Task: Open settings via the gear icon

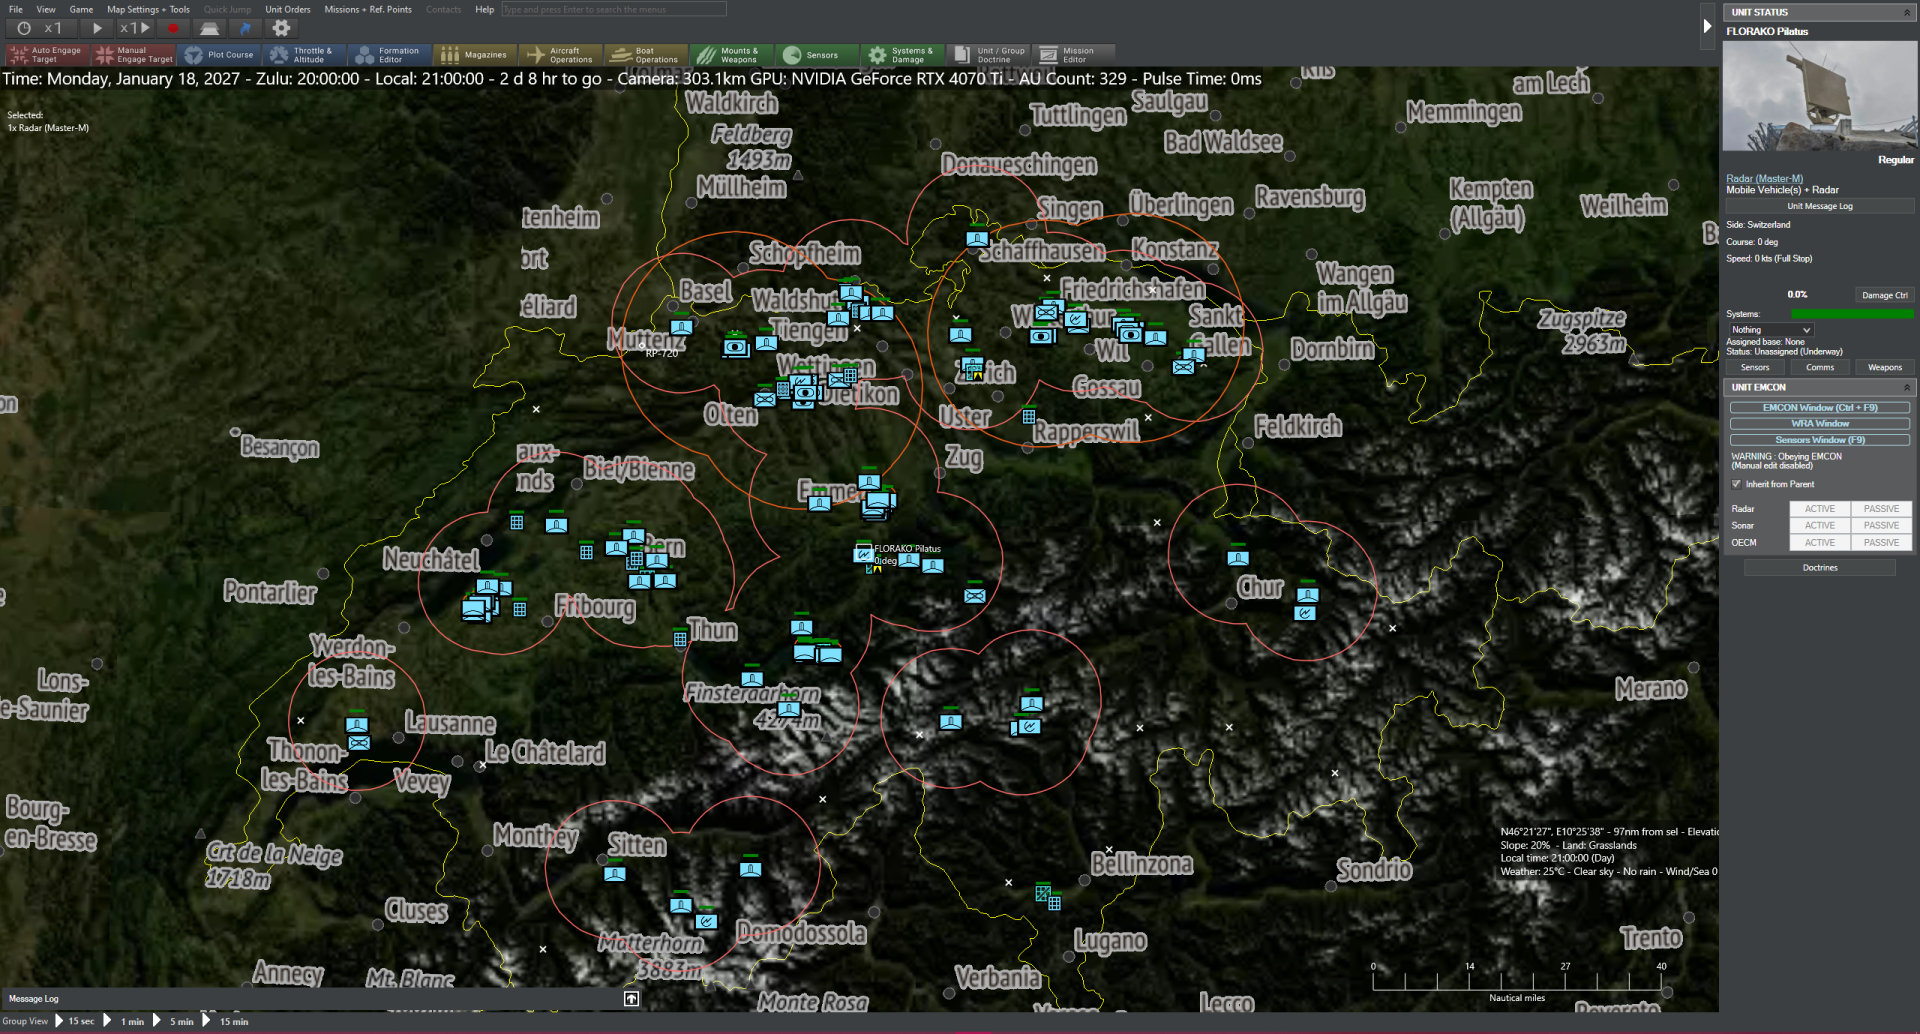Action: point(282,29)
